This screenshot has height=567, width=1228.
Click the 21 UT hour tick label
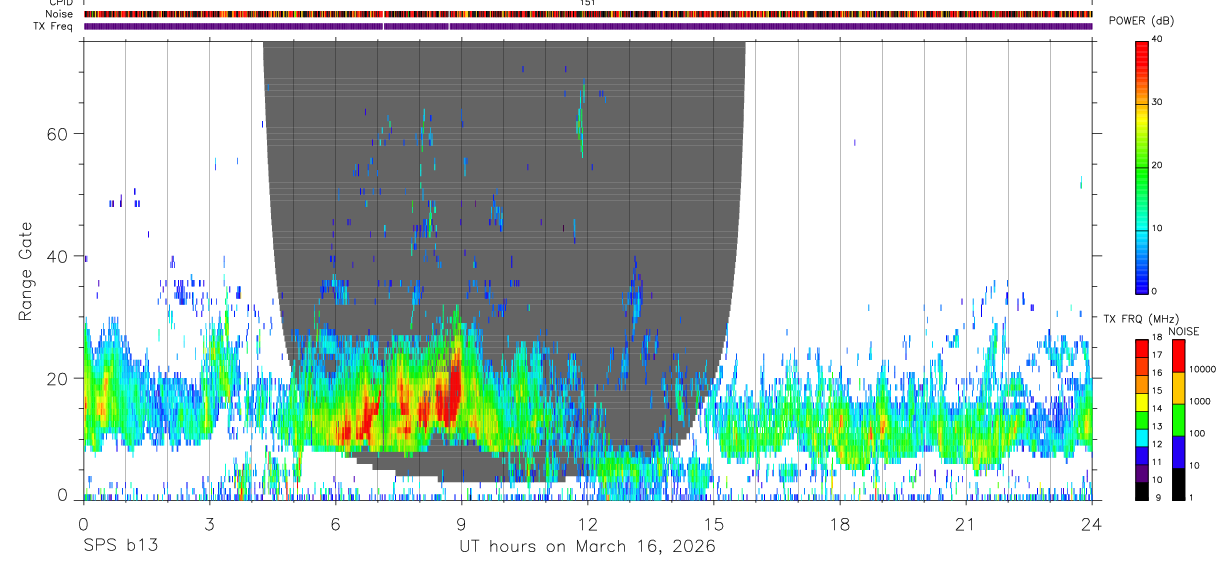(x=966, y=525)
